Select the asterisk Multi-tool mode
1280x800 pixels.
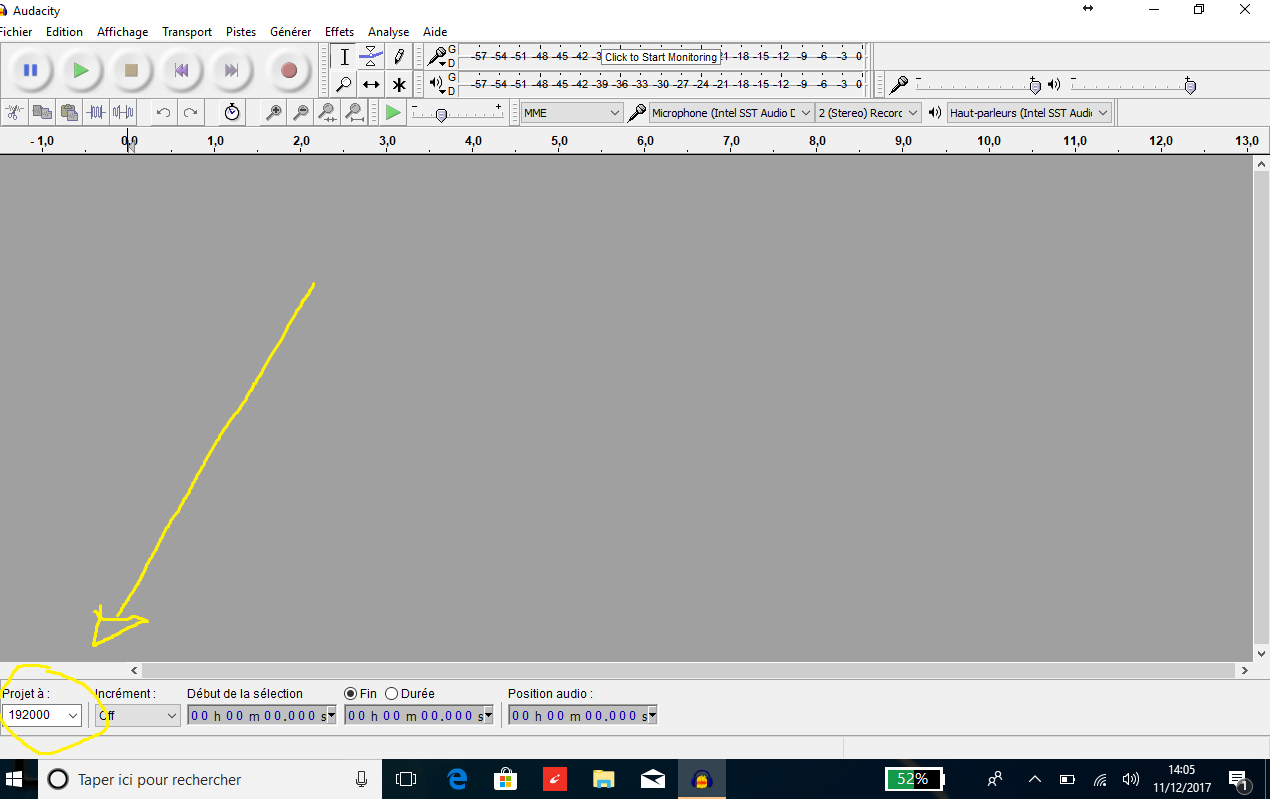[399, 85]
